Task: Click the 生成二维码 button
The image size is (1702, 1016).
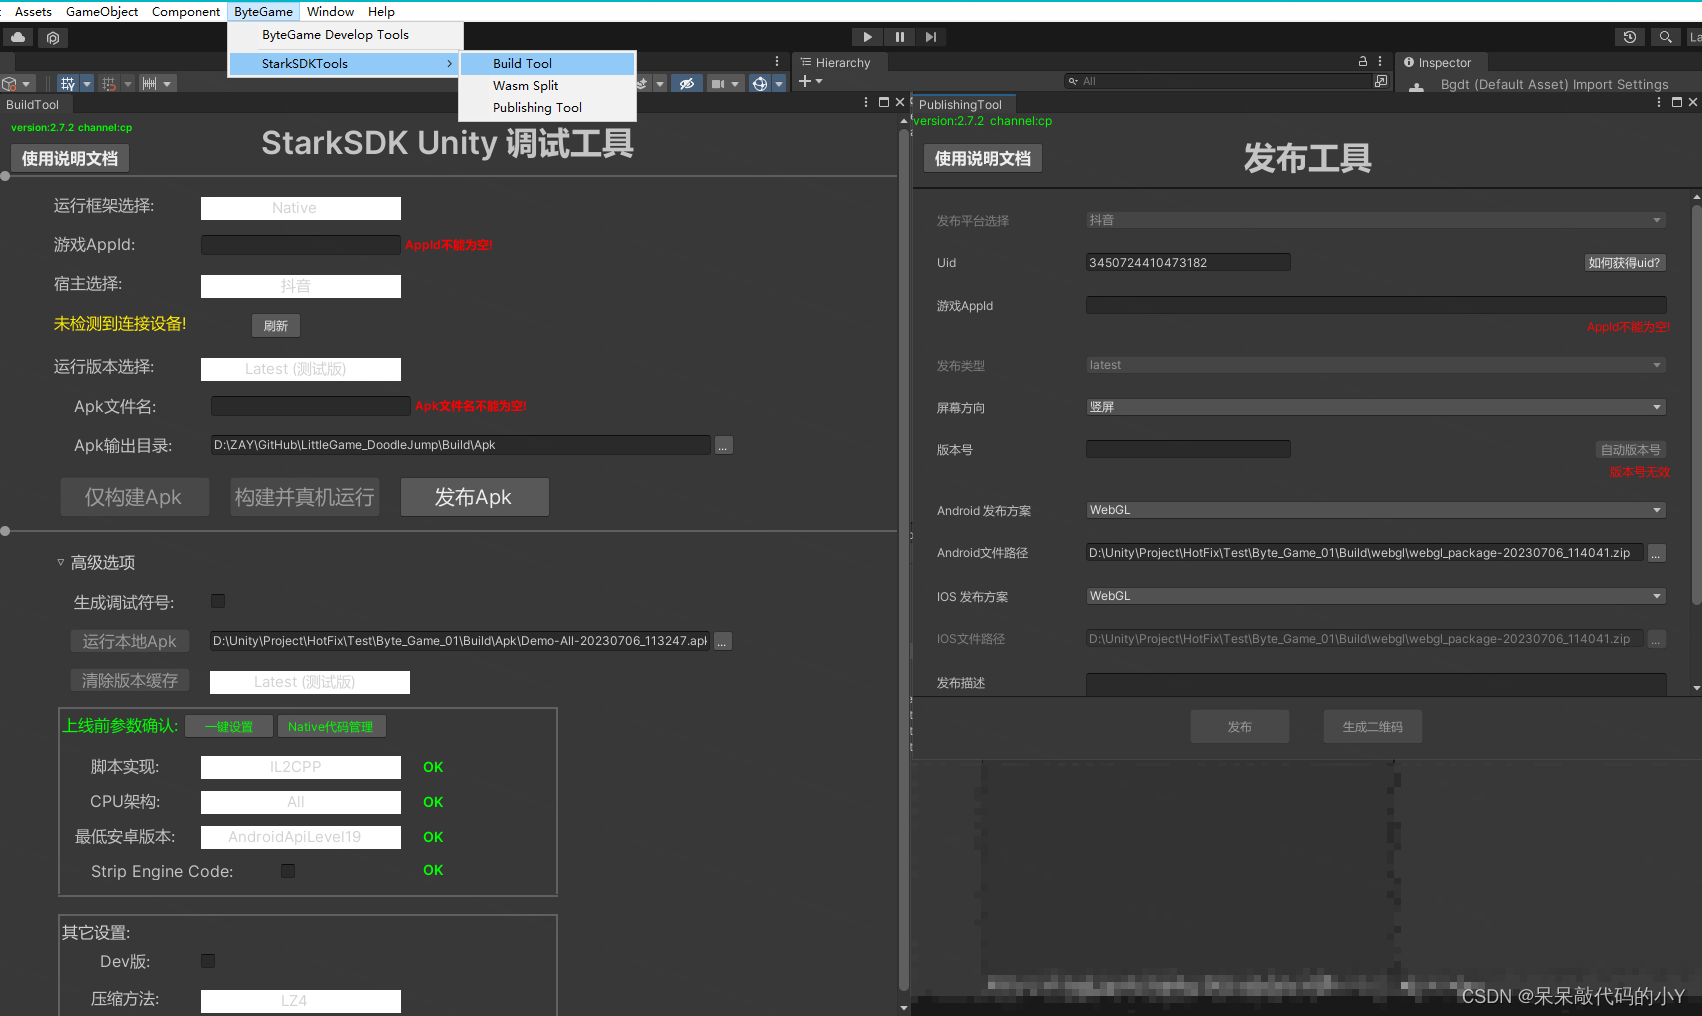Action: coord(1372,727)
